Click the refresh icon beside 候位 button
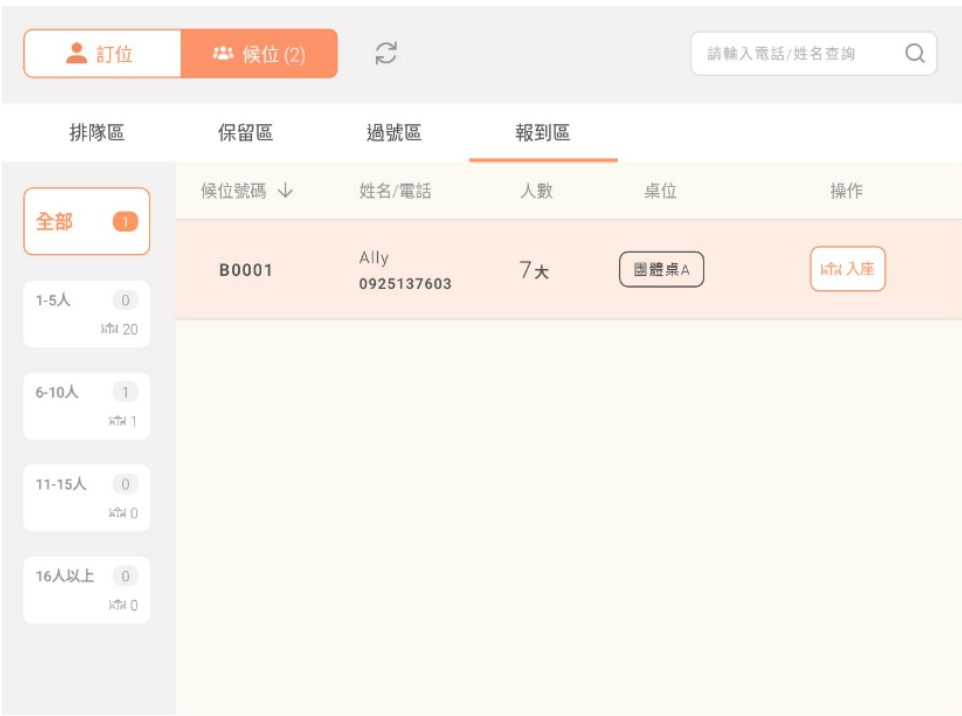This screenshot has height=716, width=962. 386,54
